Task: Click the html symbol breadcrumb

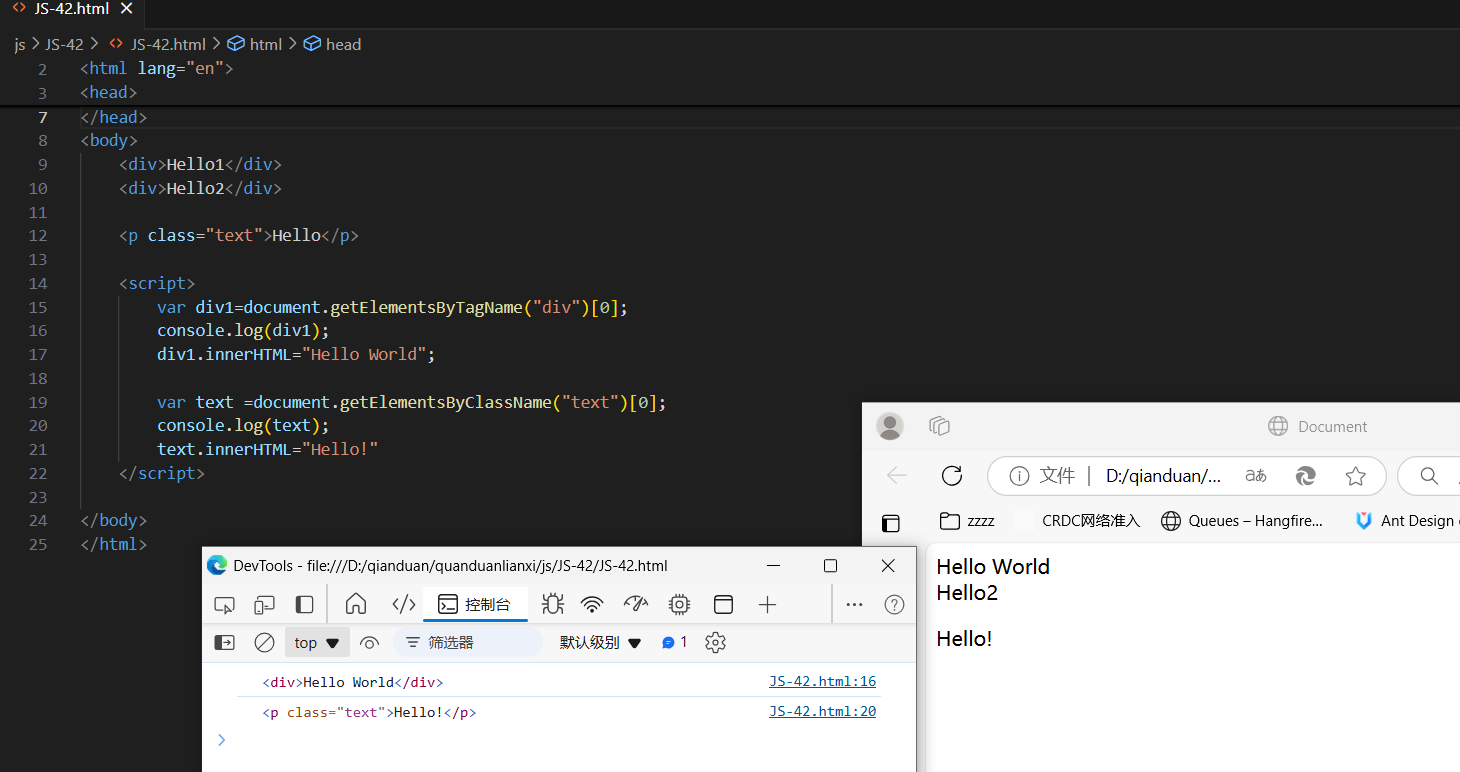Action: point(256,44)
